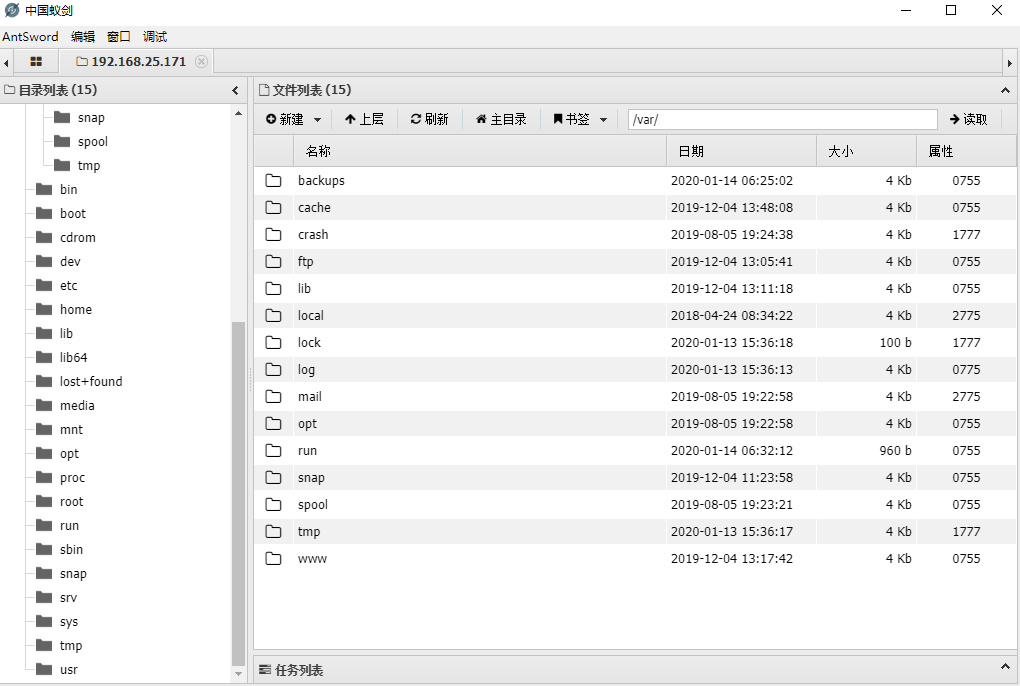This screenshot has height=686, width=1020.
Task: Switch to the home grid tab
Action: tap(36, 62)
